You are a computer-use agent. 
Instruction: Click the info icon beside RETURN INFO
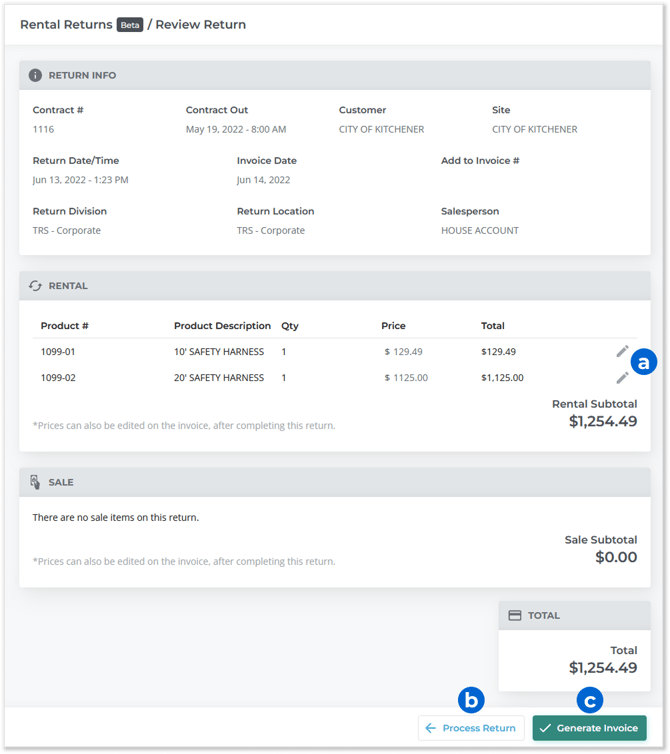(35, 75)
